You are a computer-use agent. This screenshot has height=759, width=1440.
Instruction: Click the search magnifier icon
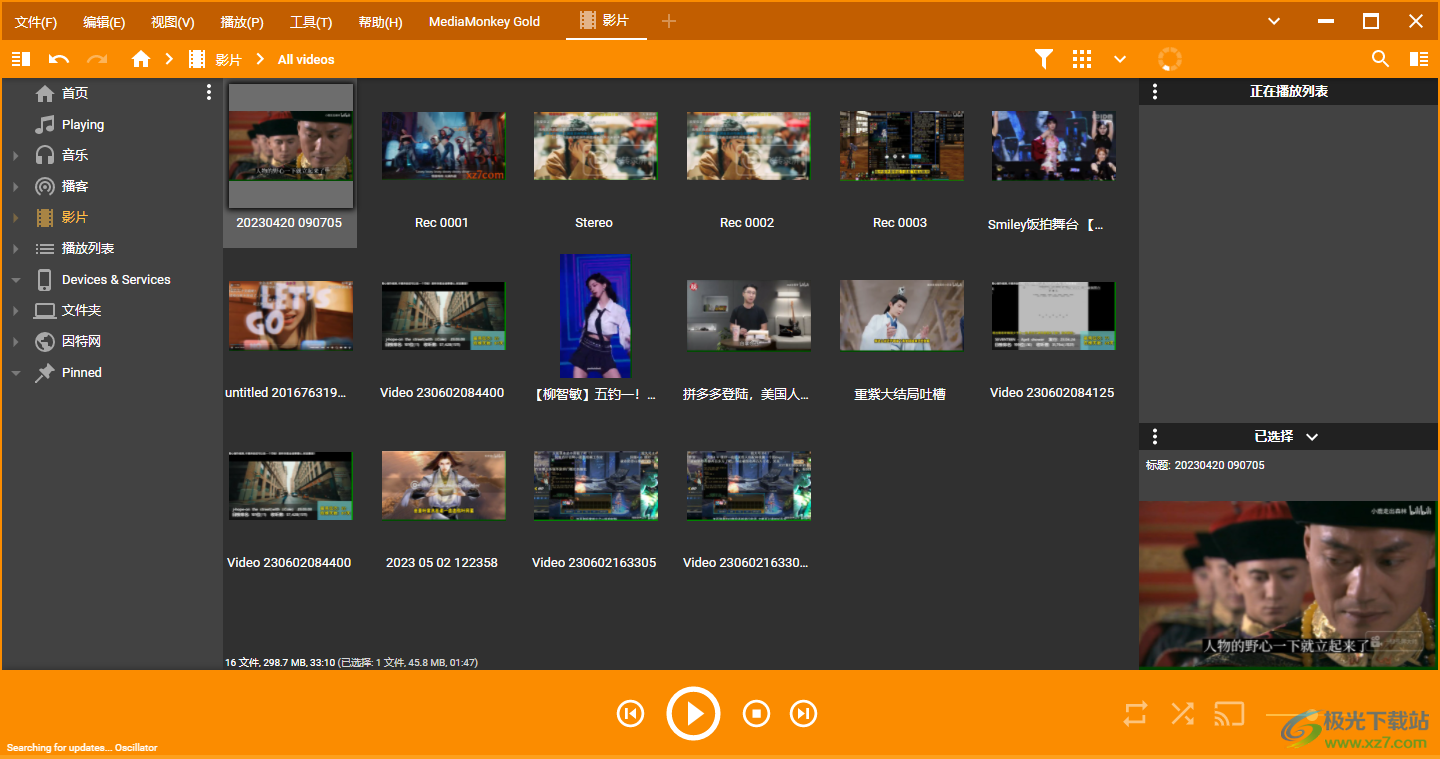point(1380,59)
